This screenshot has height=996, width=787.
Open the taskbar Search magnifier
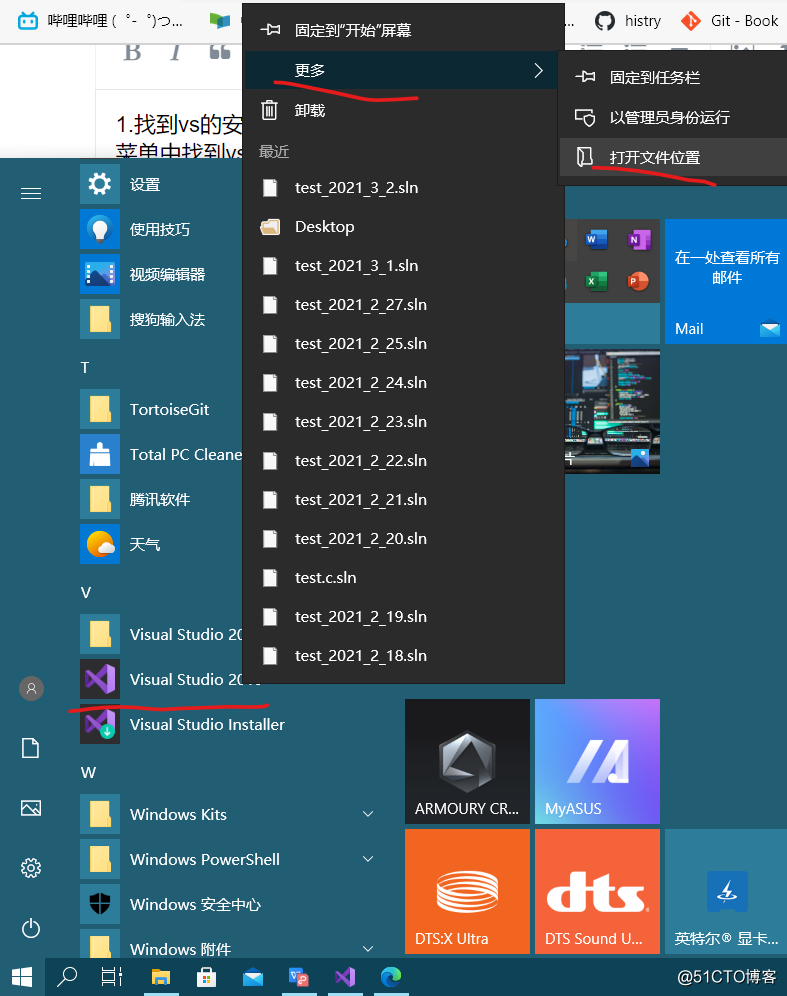click(x=67, y=977)
